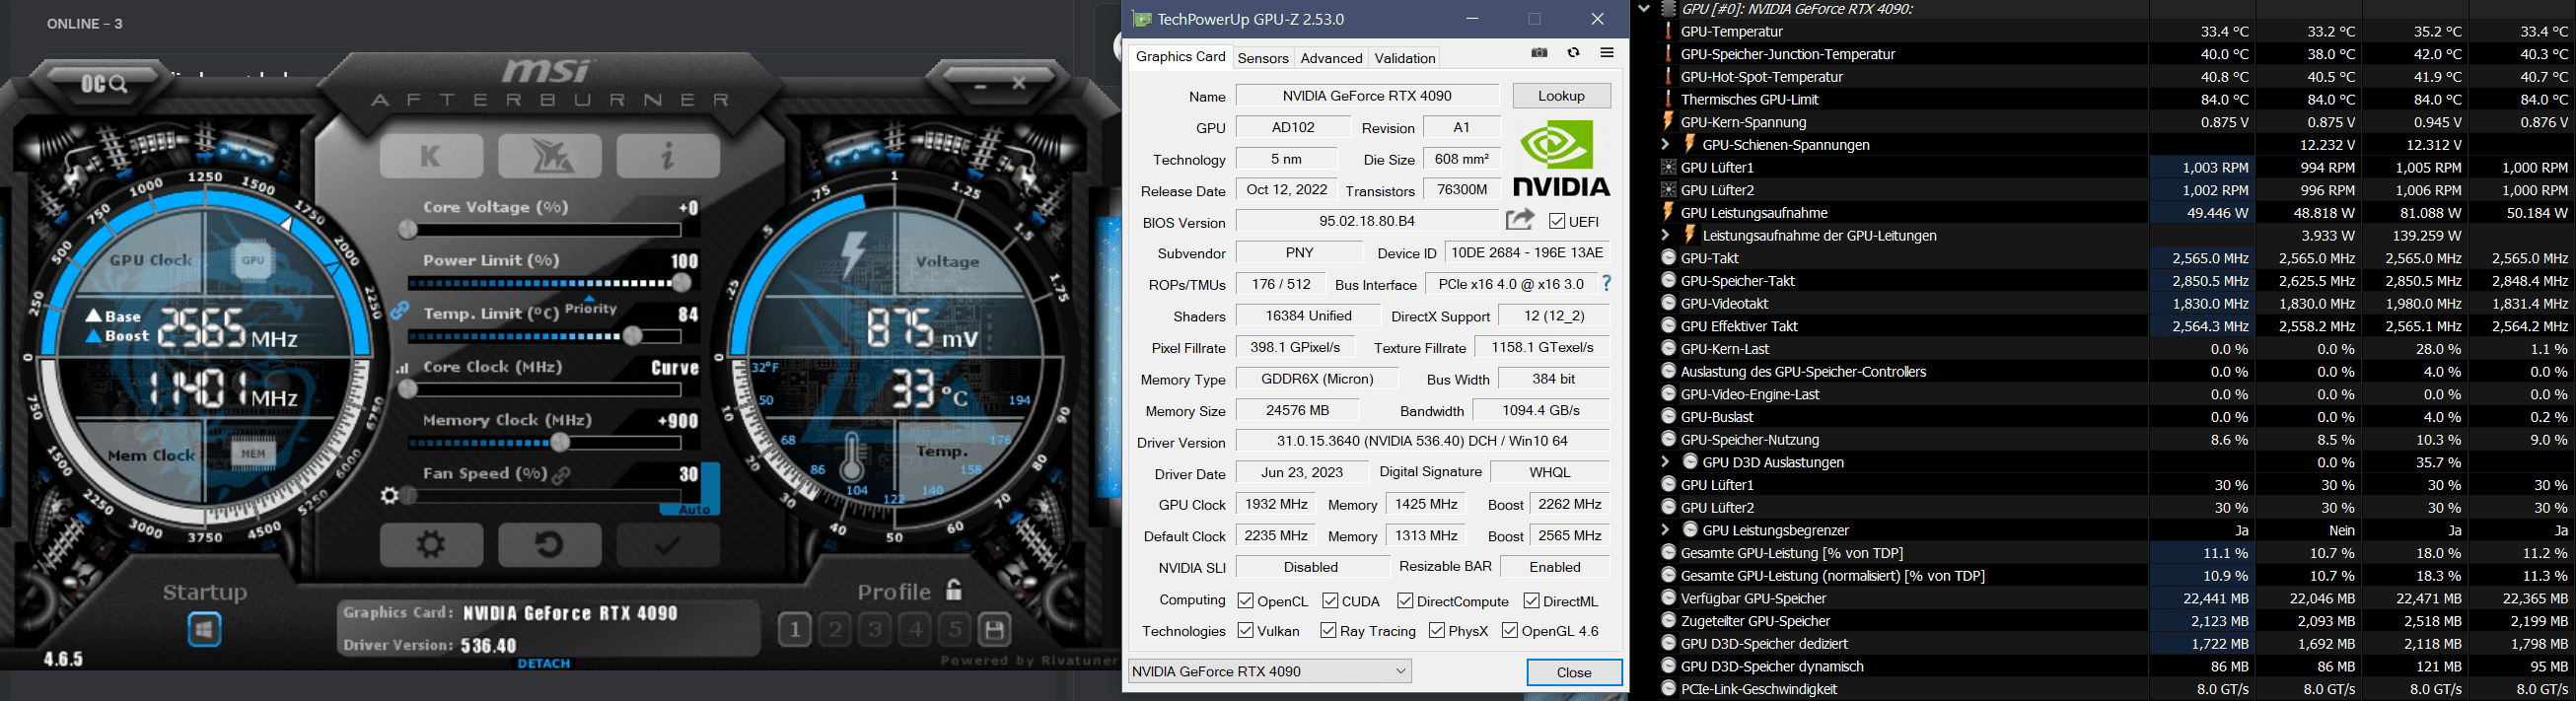Click the Power Limit slider handle
Image resolution: width=2576 pixels, height=701 pixels.
point(682,283)
